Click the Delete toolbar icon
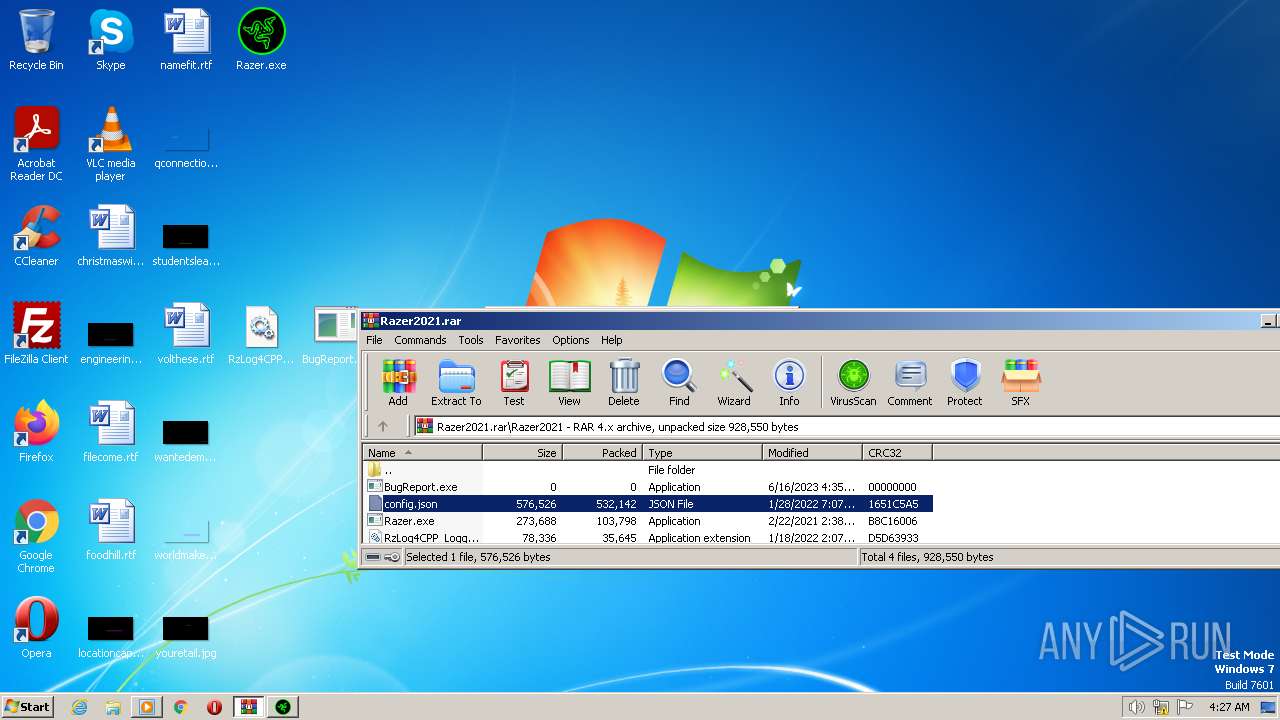 (x=624, y=383)
